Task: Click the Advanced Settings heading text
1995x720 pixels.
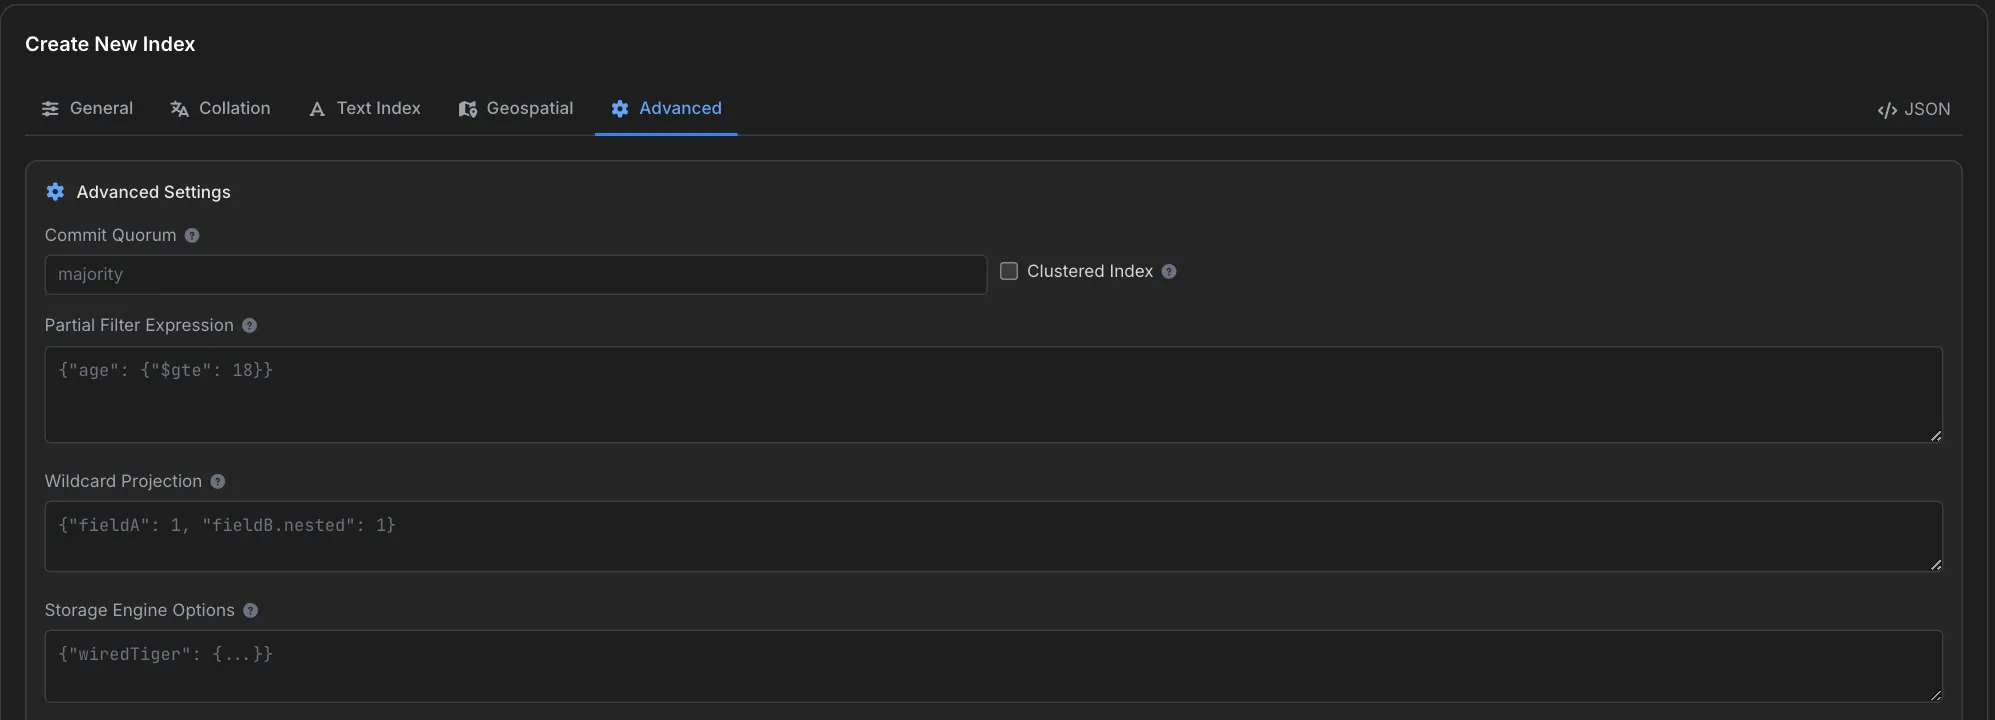Action: click(x=154, y=192)
